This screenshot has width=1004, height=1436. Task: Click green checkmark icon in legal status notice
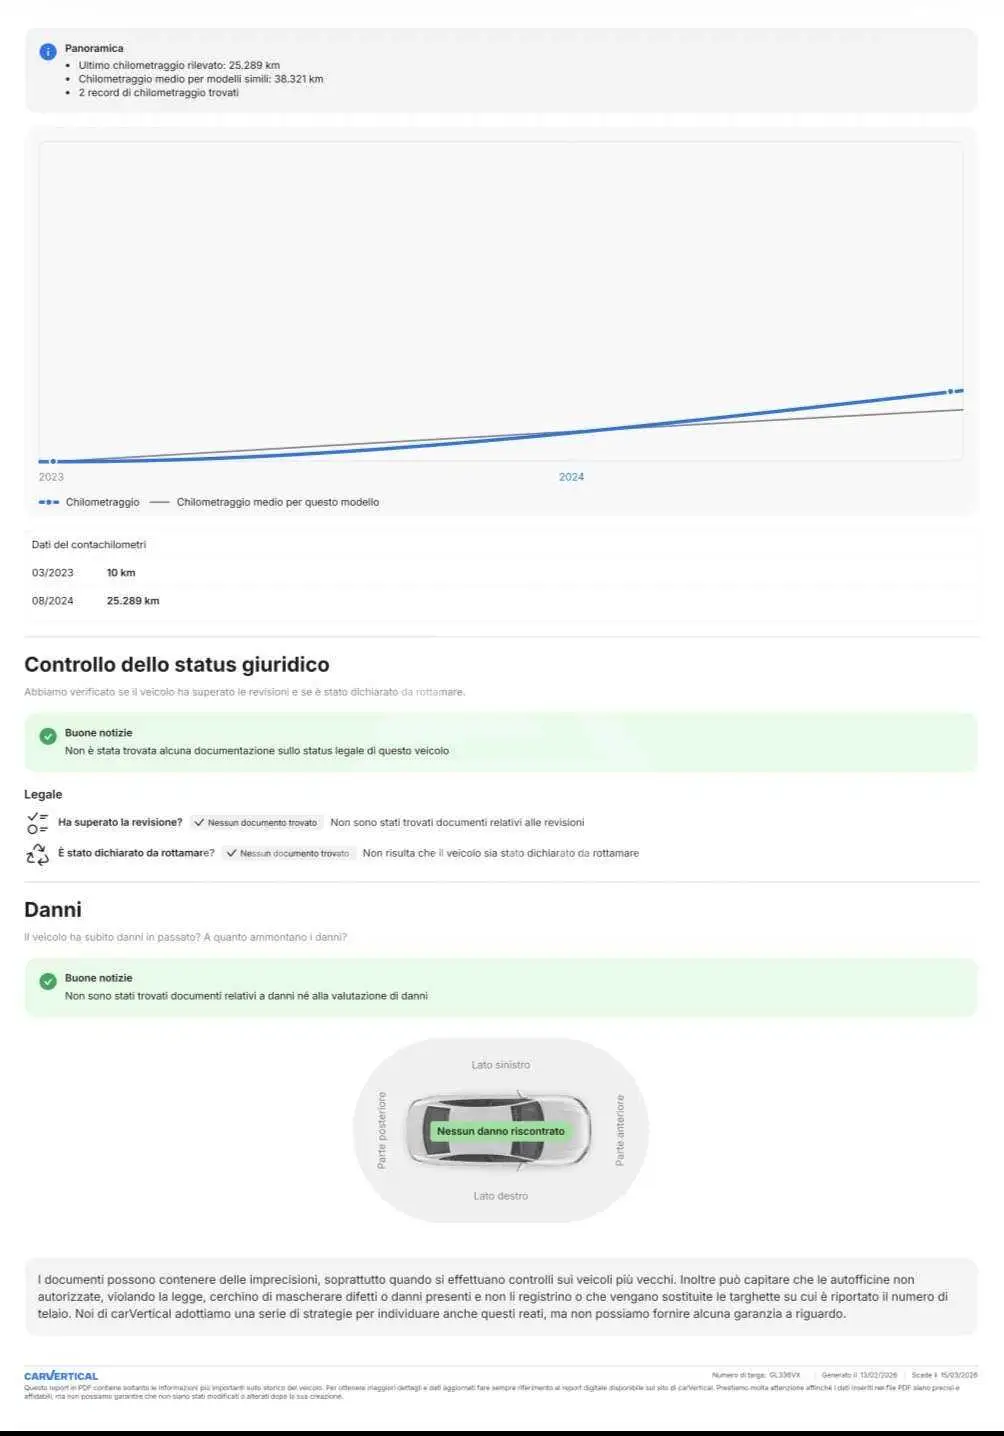(47, 736)
